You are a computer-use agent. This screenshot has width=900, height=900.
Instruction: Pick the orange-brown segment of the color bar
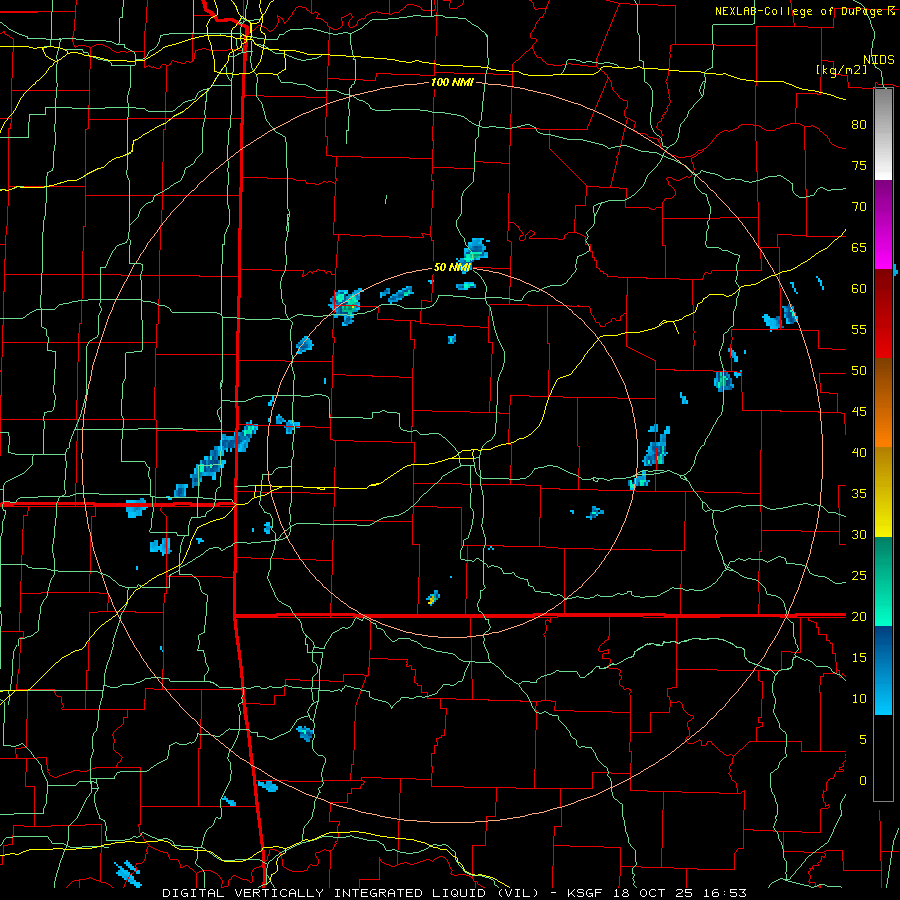coord(883,403)
